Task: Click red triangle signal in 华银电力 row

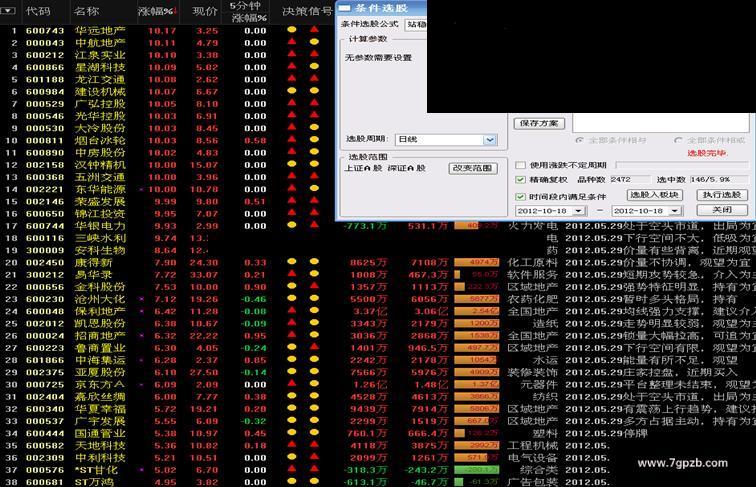Action: (x=314, y=225)
